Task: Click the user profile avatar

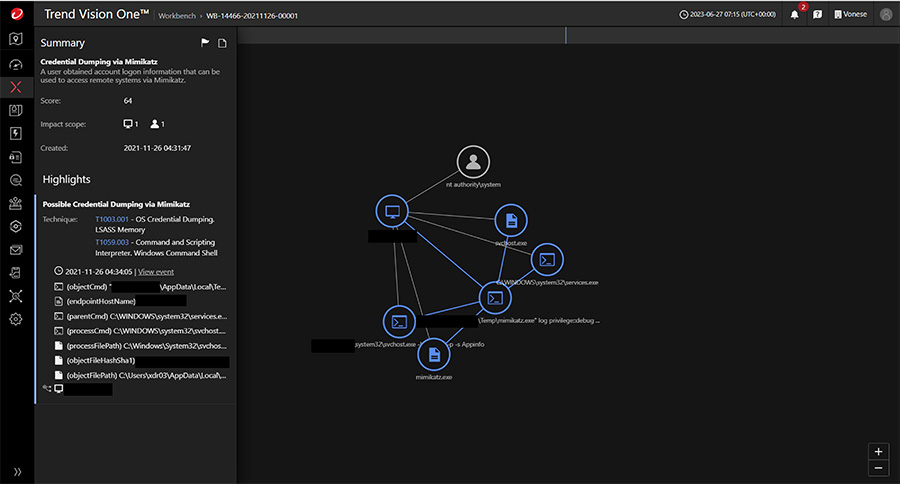Action: tap(885, 15)
